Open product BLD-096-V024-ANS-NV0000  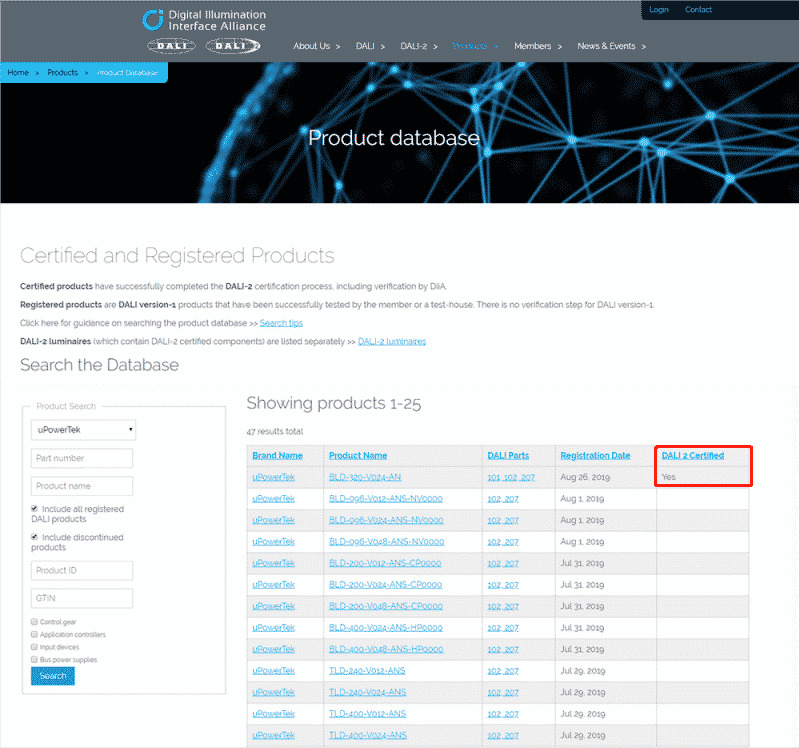386,520
